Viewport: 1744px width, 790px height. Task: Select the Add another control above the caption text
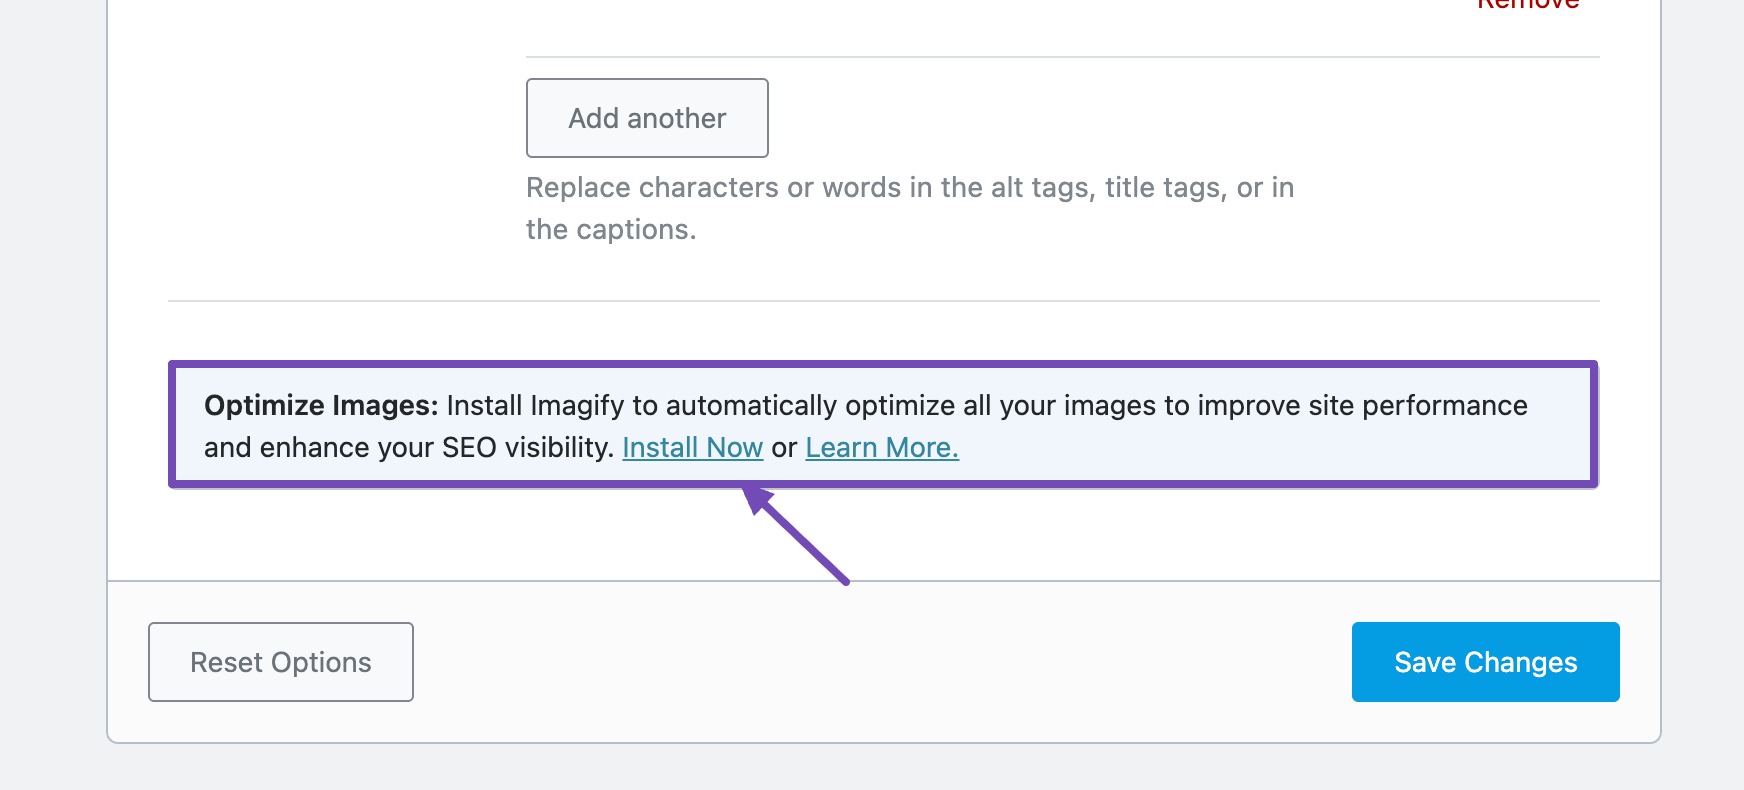click(x=646, y=118)
